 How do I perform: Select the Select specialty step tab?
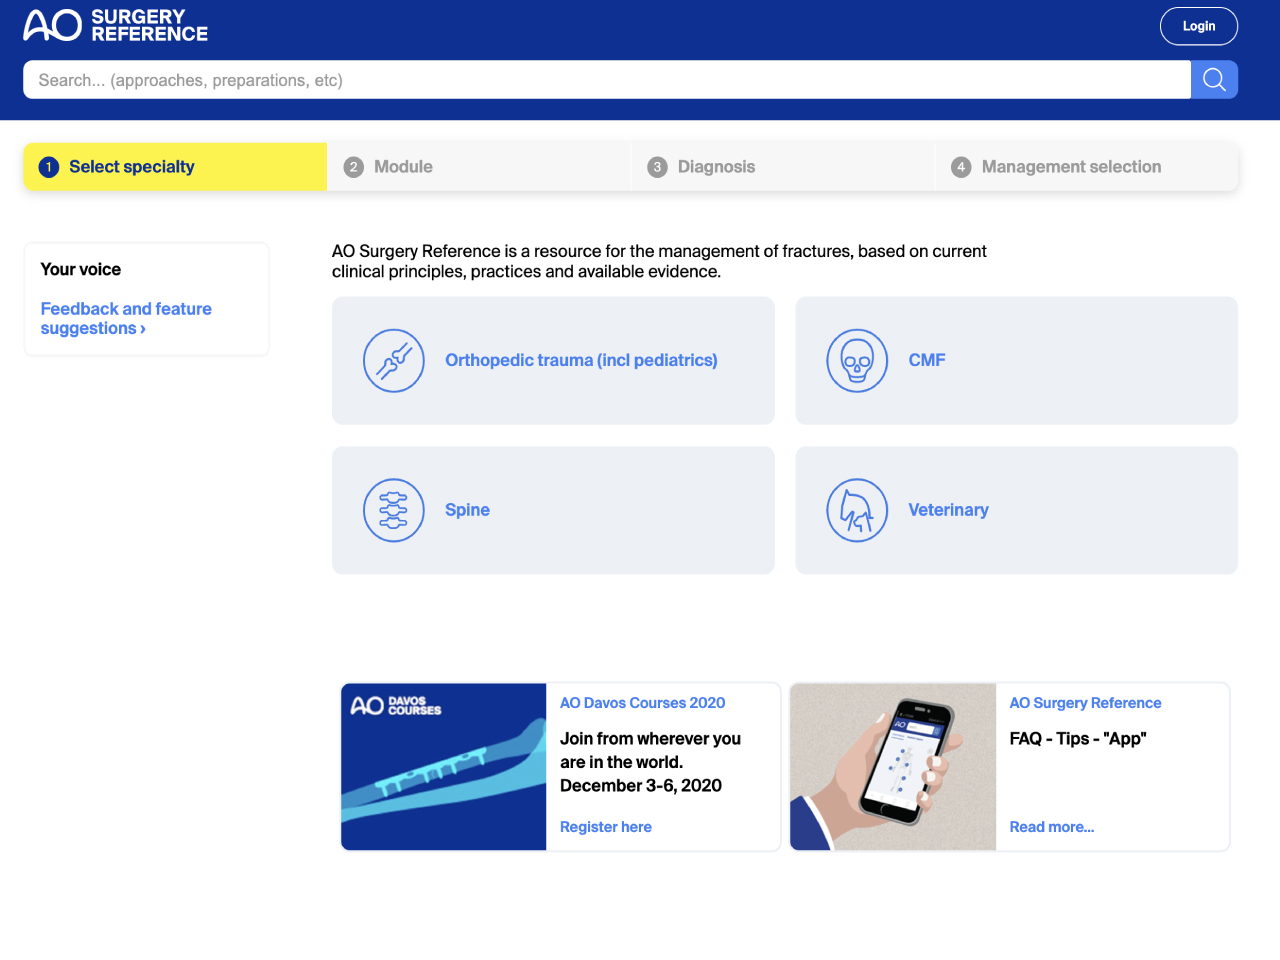(x=175, y=167)
